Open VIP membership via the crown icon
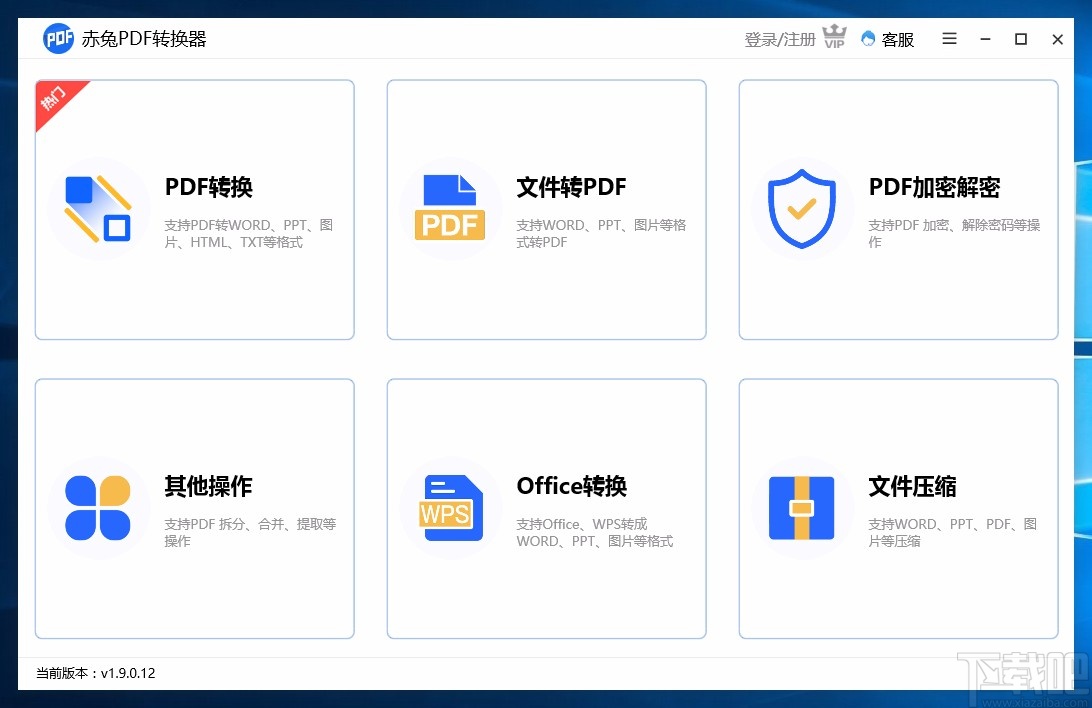Image resolution: width=1092 pixels, height=708 pixels. point(833,36)
